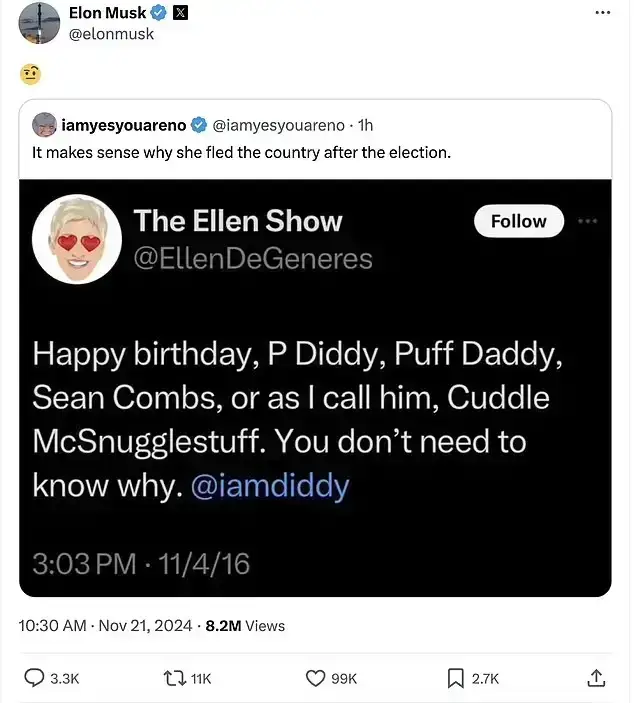Follow The Ellen Show
This screenshot has width=634, height=703.
click(519, 221)
